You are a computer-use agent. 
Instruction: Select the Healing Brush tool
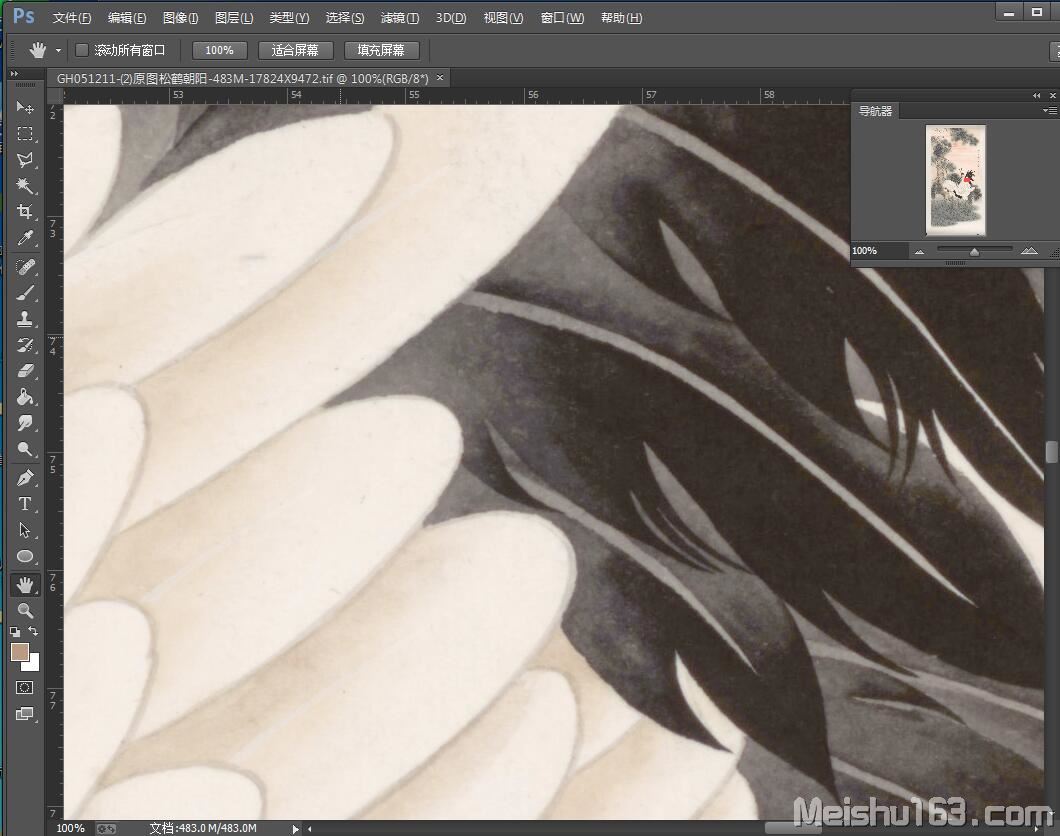pyautogui.click(x=25, y=268)
